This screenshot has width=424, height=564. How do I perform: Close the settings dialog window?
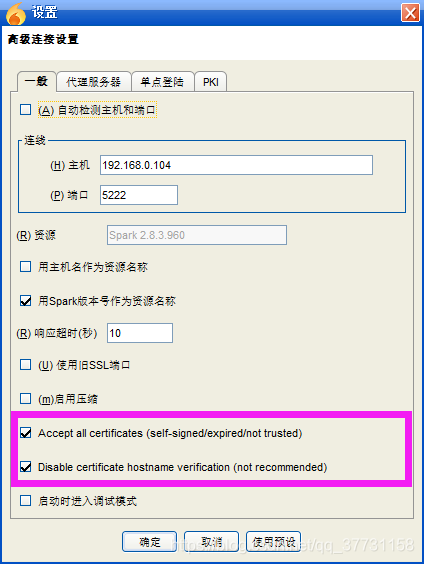[x=410, y=13]
